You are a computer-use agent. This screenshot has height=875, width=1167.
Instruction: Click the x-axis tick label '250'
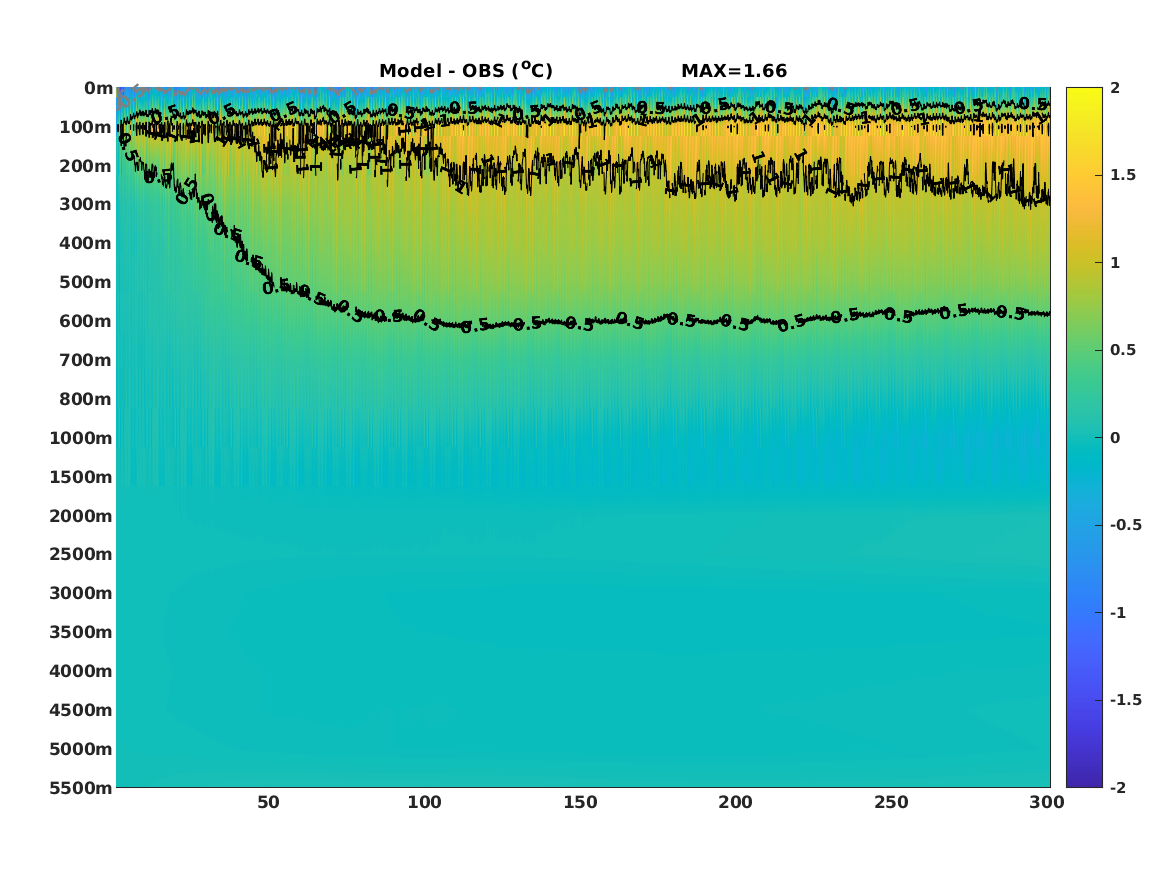tap(891, 802)
